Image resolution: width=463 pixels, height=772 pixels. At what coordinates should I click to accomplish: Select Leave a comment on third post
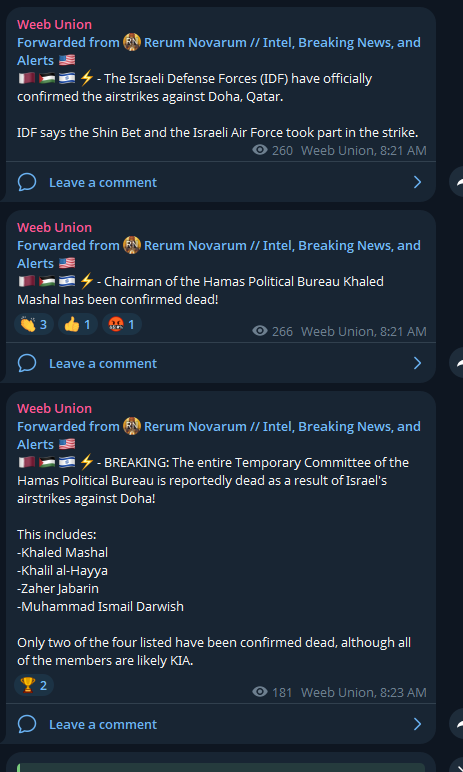[x=103, y=724]
